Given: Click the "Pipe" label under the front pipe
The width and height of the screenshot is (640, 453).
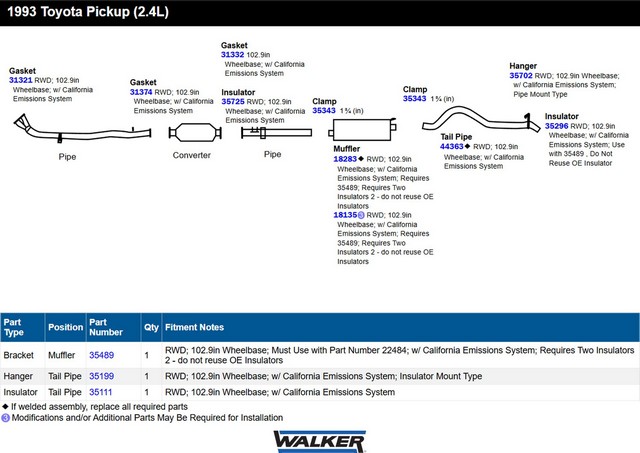Looking at the screenshot, I should 67,157.
